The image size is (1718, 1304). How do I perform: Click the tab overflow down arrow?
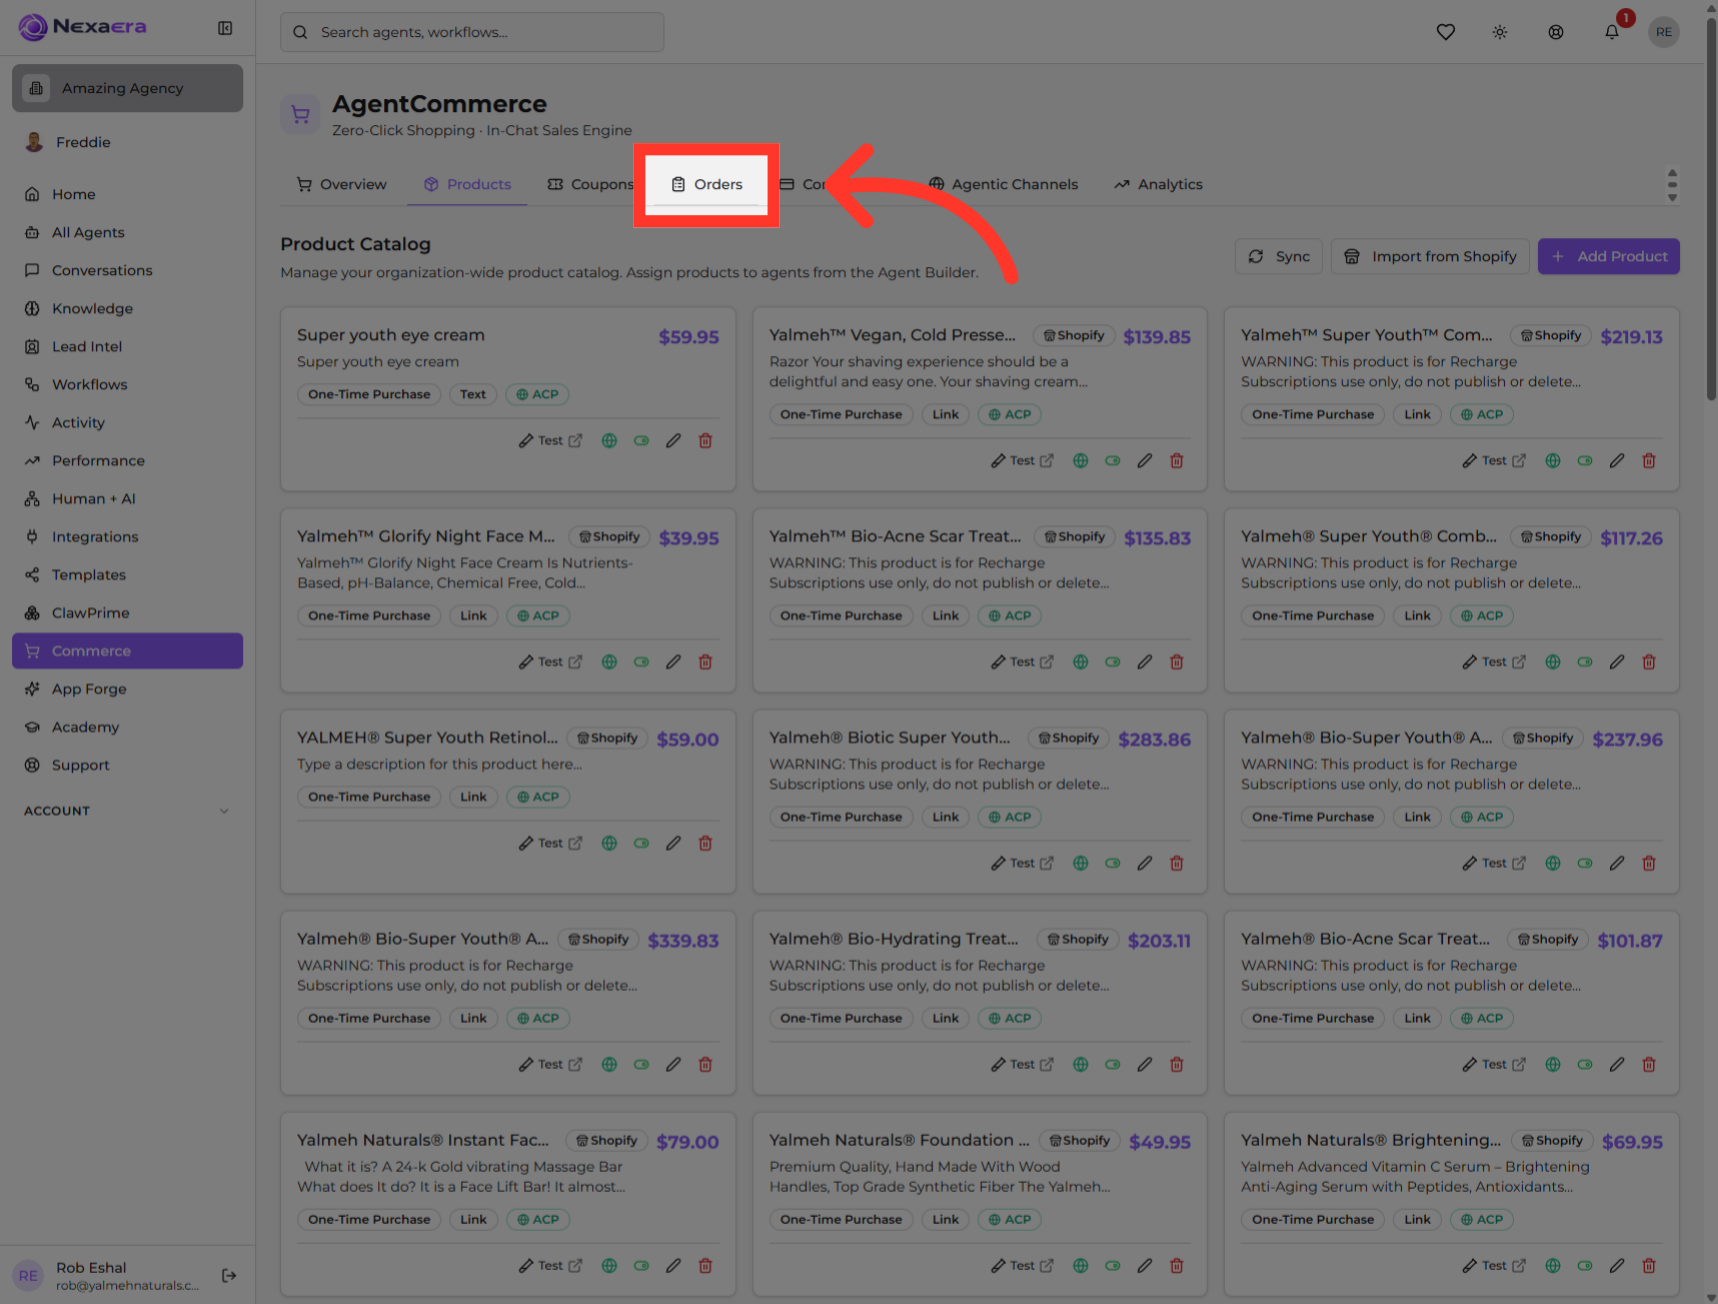tap(1672, 197)
